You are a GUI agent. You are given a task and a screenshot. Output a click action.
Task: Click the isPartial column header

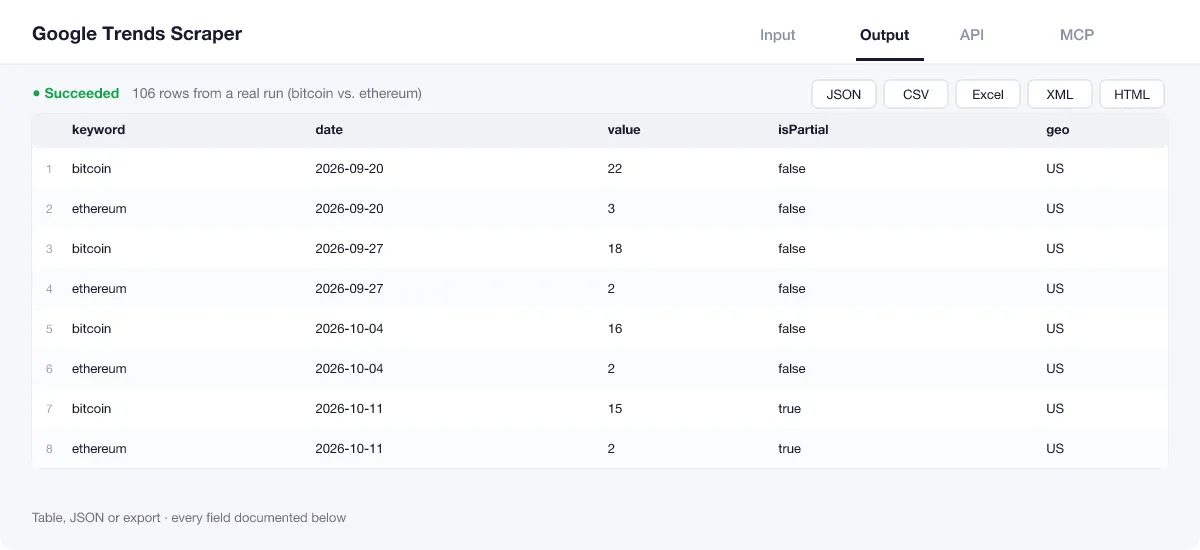click(803, 130)
